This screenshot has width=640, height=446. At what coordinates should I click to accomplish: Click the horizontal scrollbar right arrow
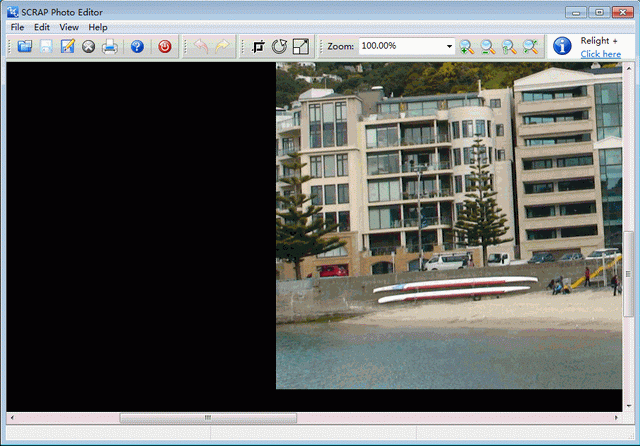pos(616,417)
